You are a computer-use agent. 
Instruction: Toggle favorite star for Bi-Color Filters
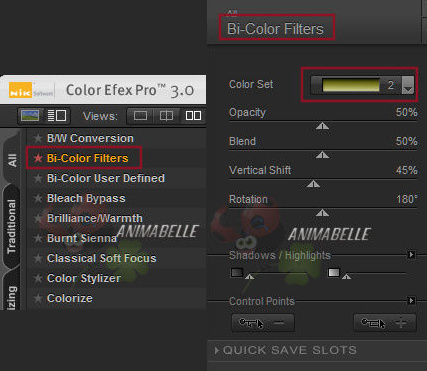point(38,158)
